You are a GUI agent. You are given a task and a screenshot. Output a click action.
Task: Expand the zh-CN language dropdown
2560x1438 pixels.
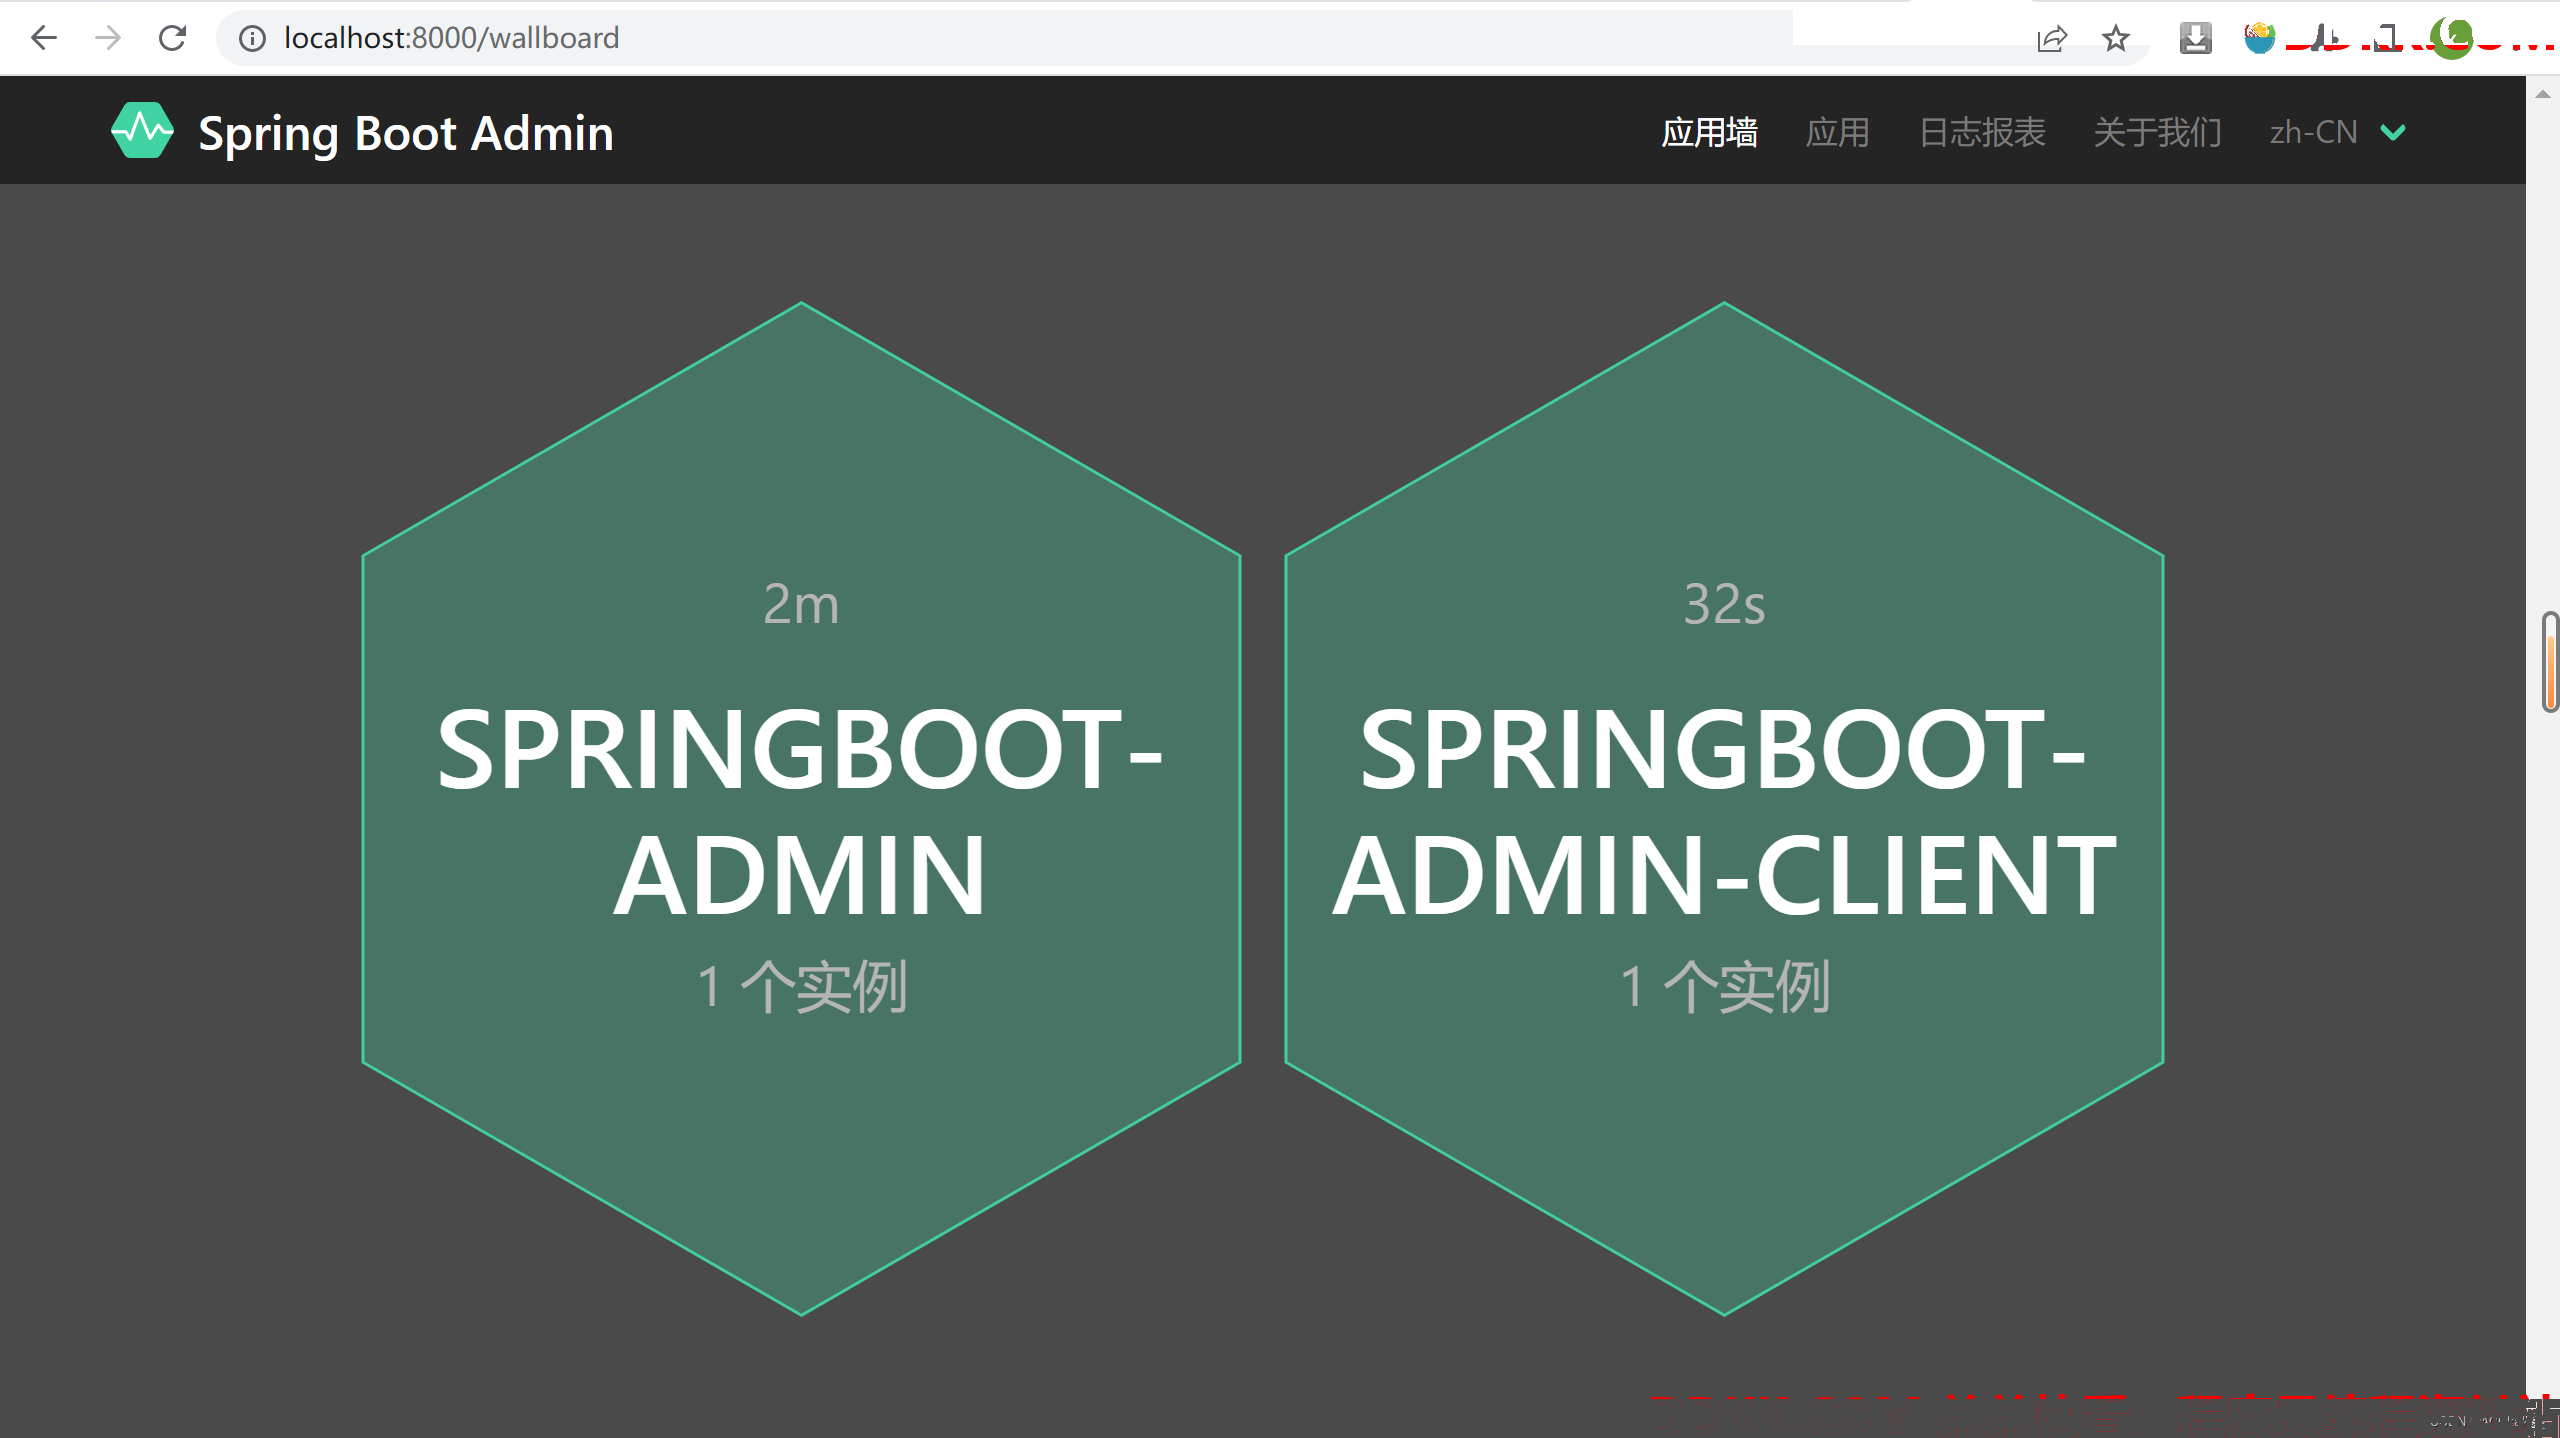coord(2337,132)
